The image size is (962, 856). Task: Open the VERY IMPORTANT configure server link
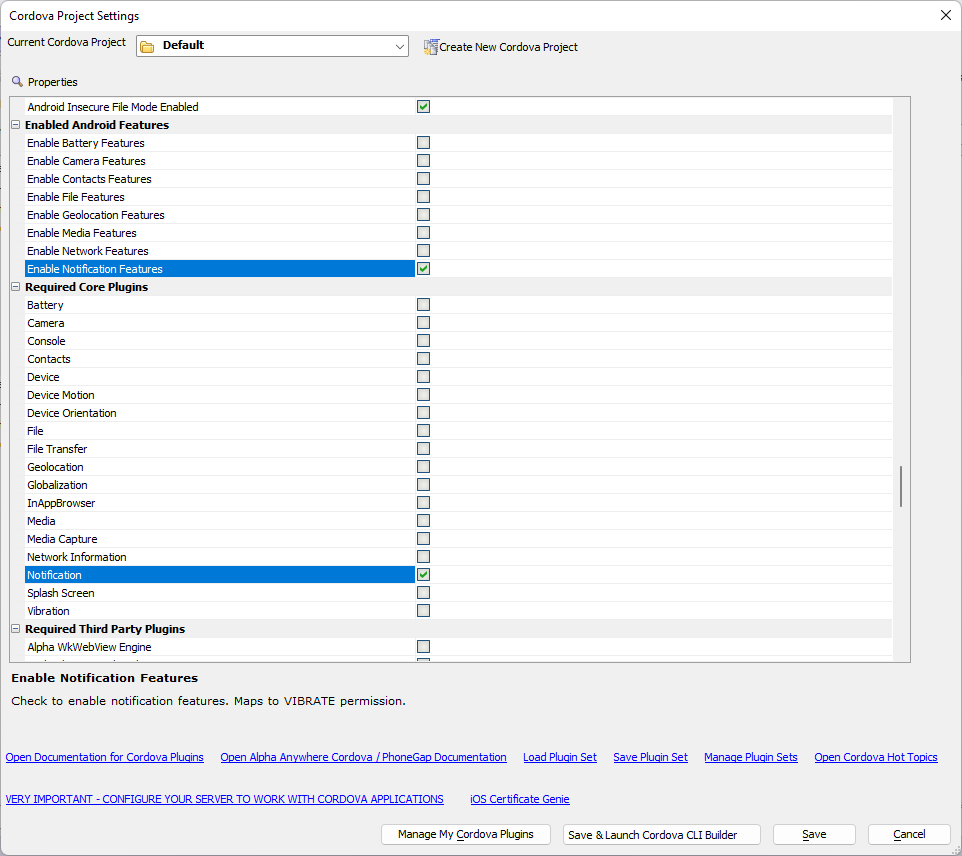pyautogui.click(x=225, y=799)
